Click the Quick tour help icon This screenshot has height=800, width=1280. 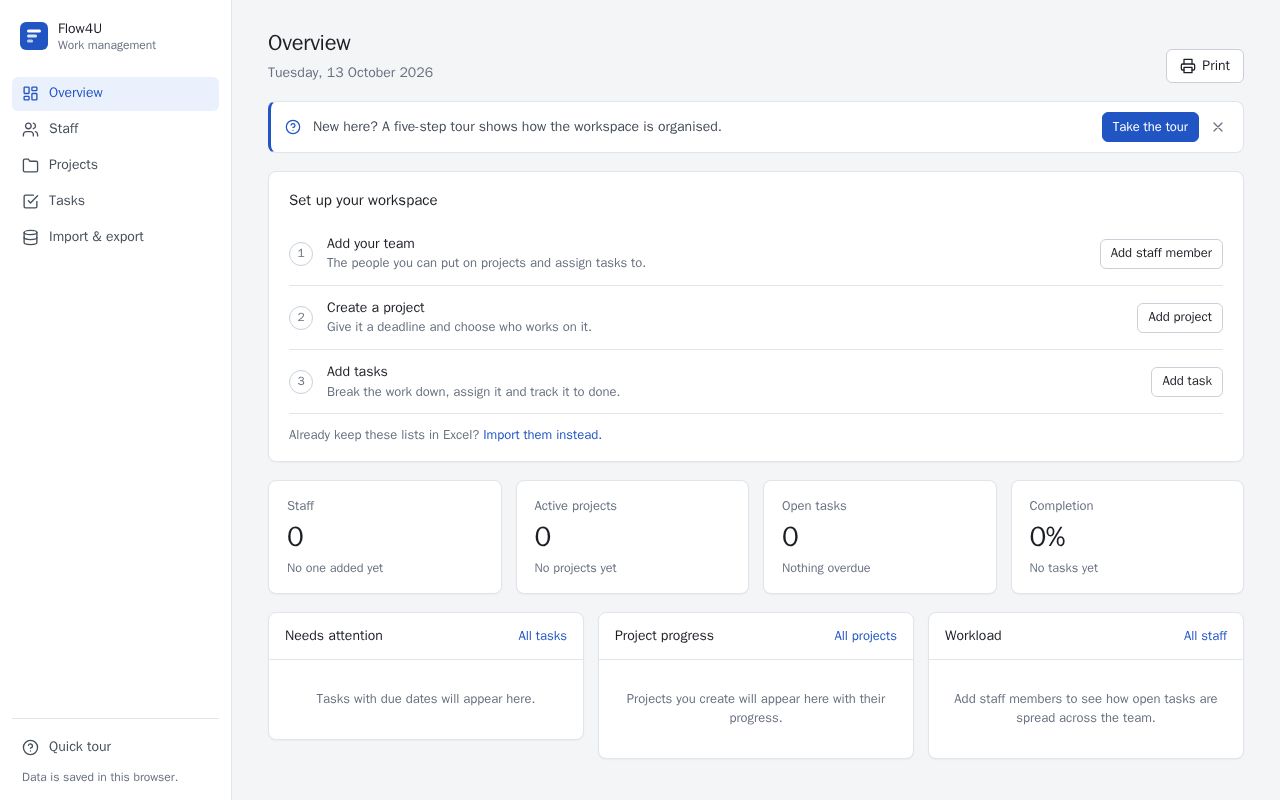pyautogui.click(x=31, y=747)
